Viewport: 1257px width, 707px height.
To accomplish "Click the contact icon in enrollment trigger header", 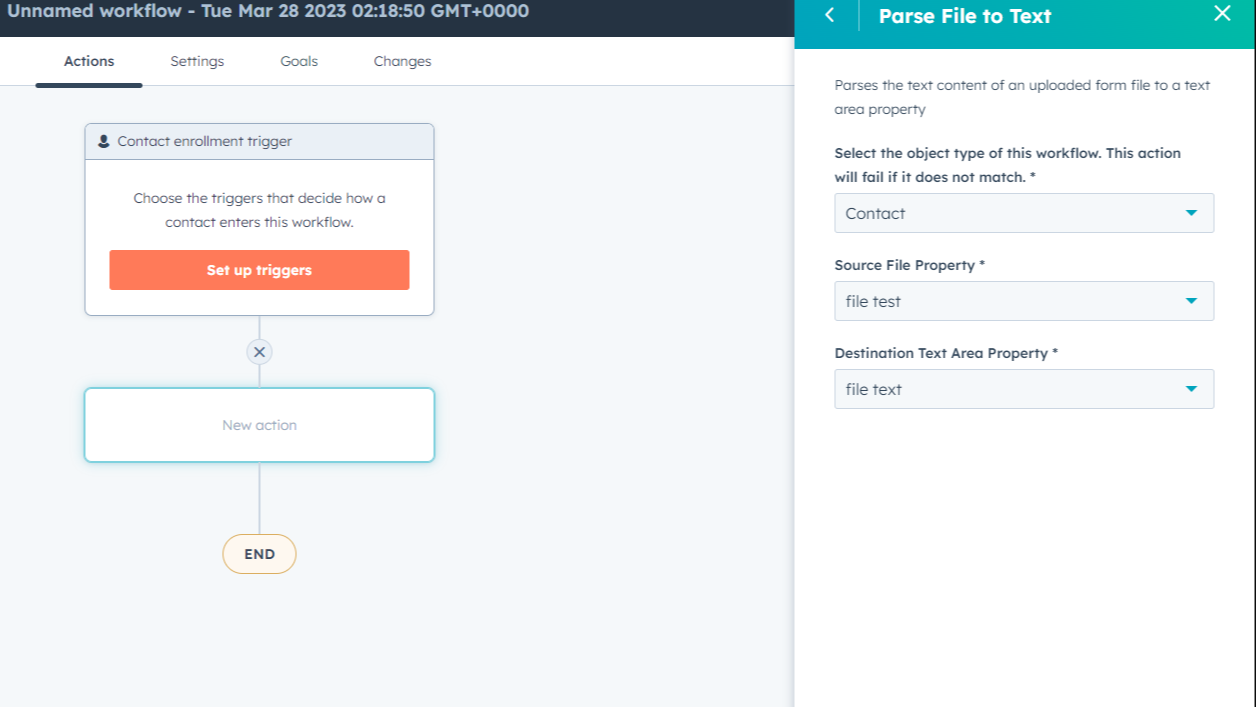I will pos(104,141).
